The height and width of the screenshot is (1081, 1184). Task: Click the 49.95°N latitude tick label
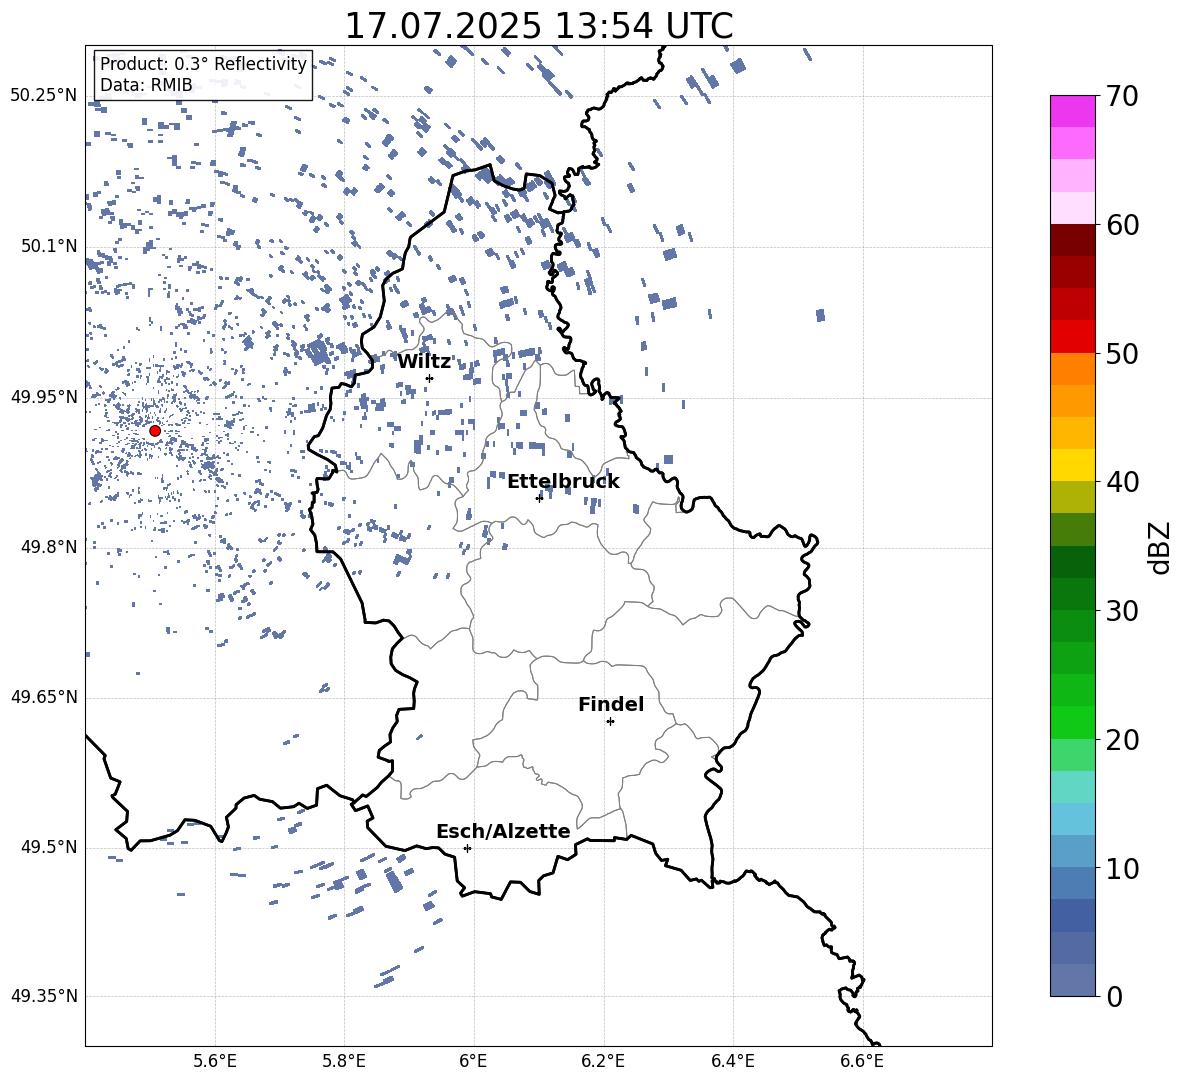(44, 397)
